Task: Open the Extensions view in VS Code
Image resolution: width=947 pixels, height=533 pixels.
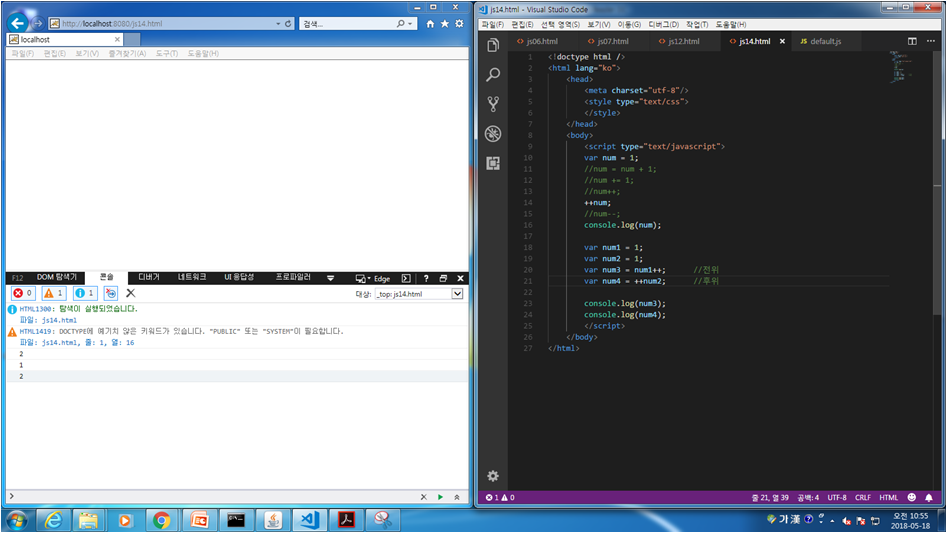Action: [x=493, y=163]
